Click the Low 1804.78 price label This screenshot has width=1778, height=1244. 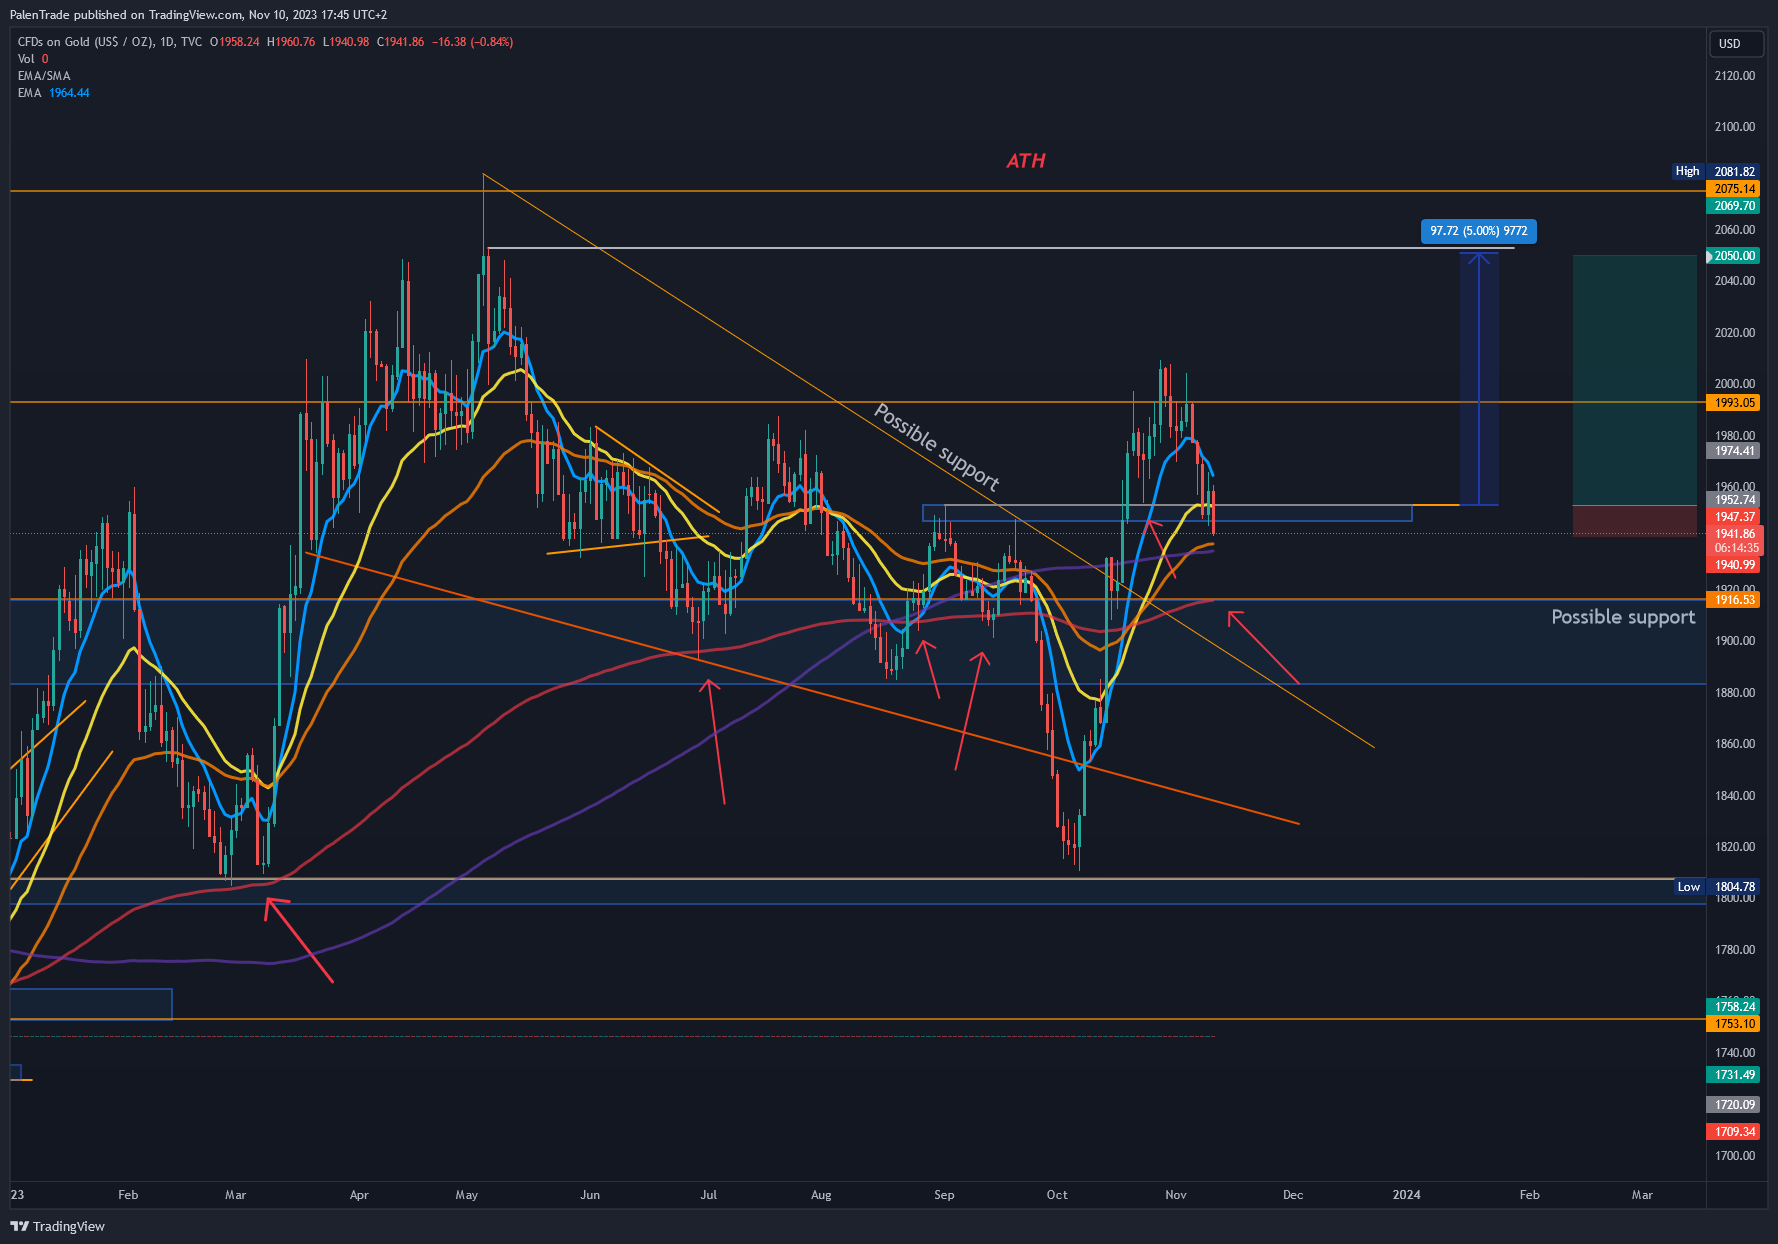click(1717, 887)
